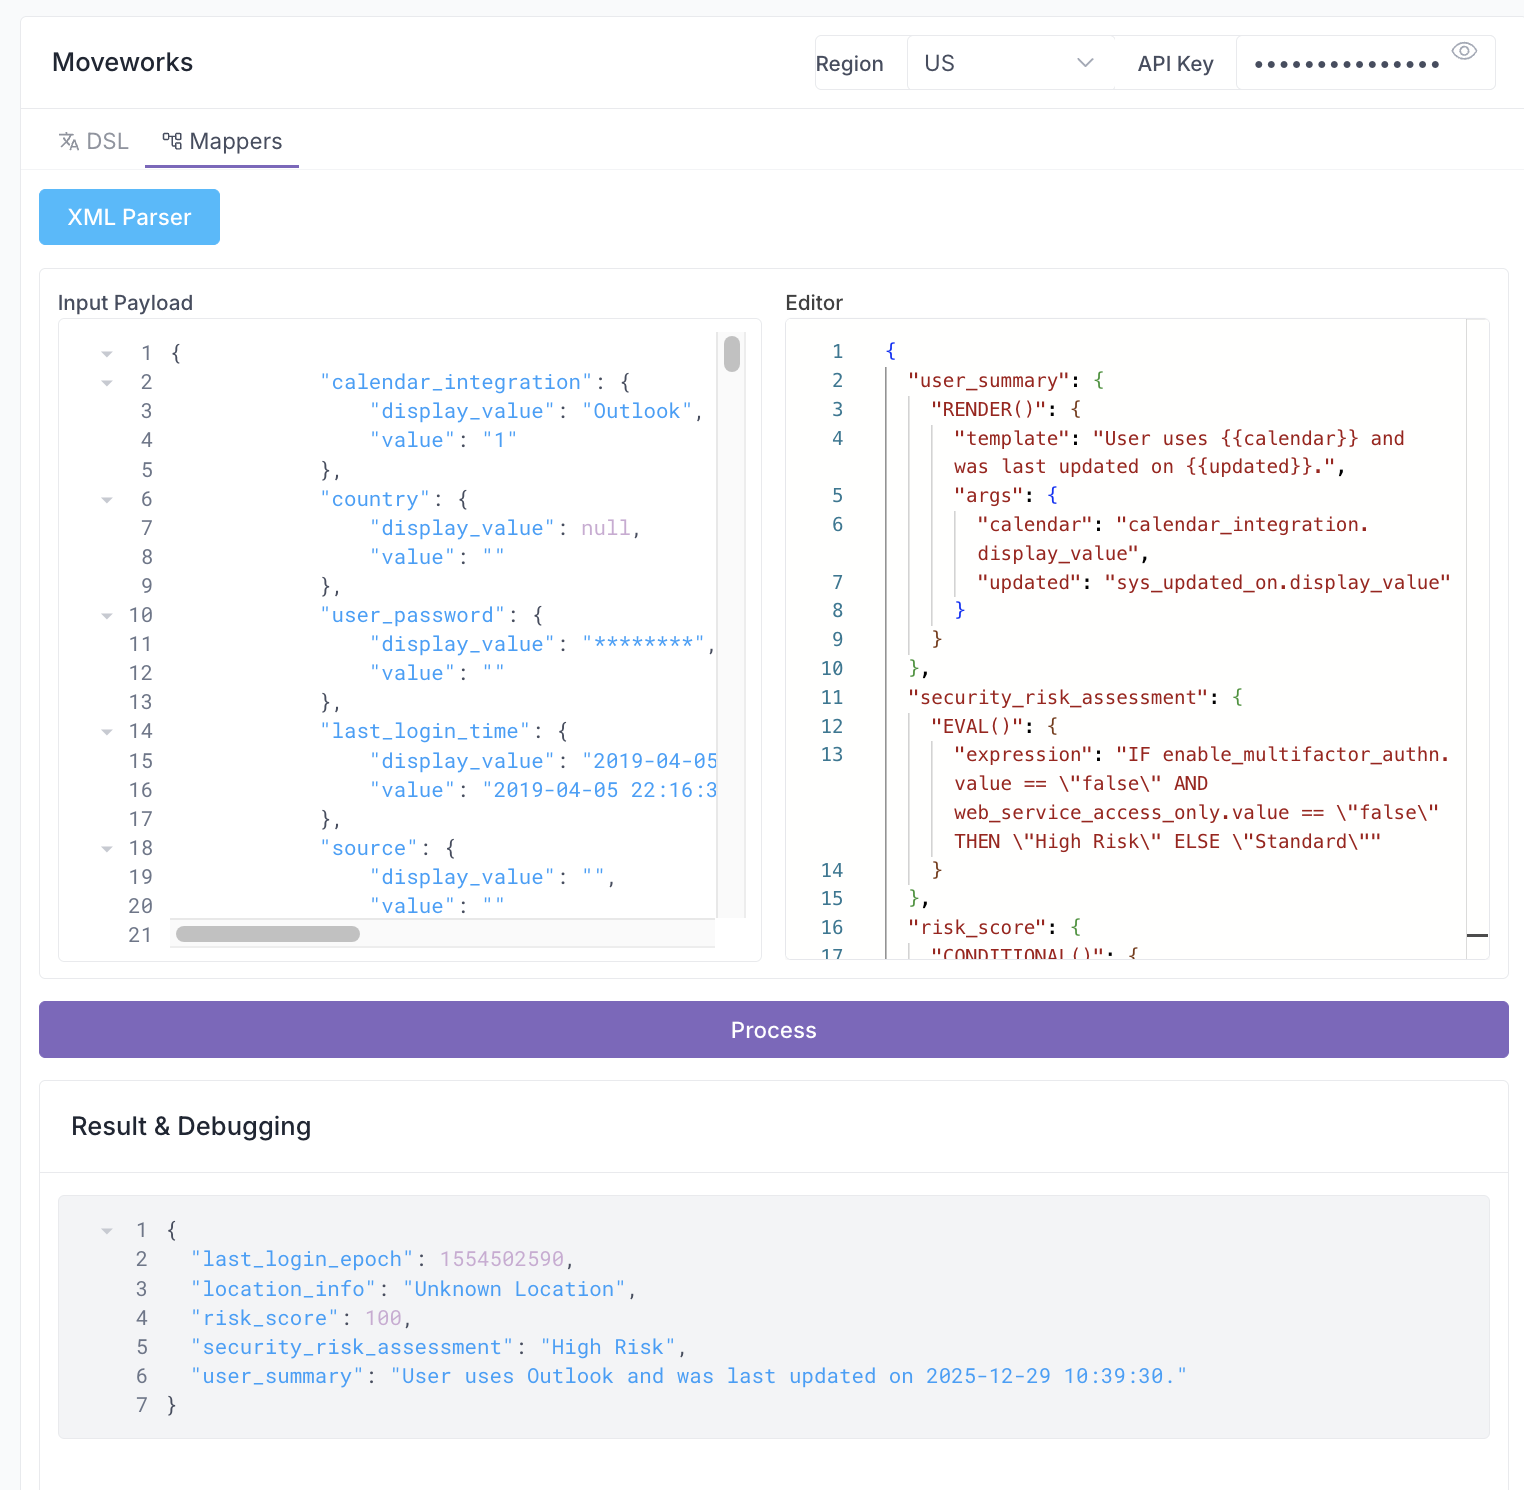Collapse the user_password block on line 10
The width and height of the screenshot is (1524, 1490).
pyautogui.click(x=107, y=616)
